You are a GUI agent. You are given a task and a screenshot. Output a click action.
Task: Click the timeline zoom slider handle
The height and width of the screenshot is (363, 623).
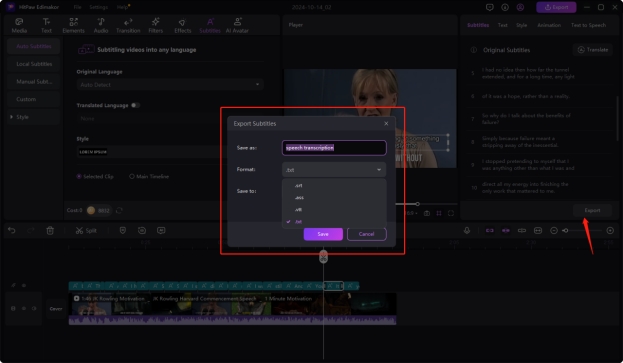click(565, 230)
